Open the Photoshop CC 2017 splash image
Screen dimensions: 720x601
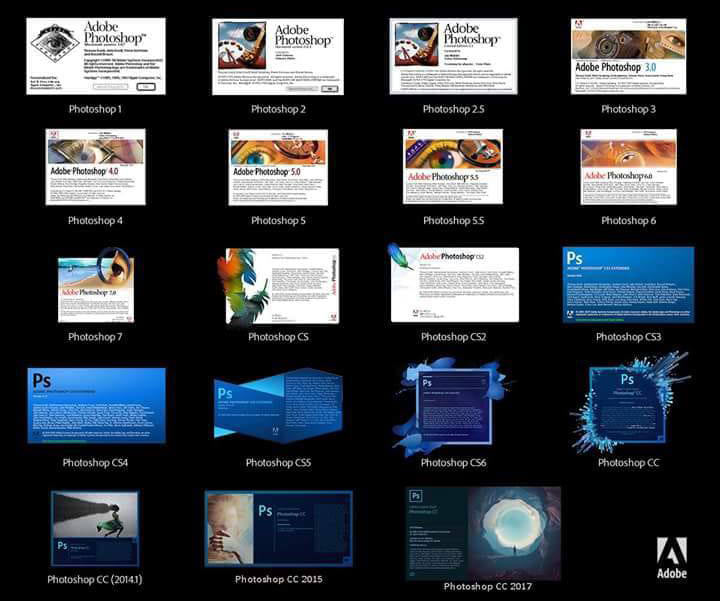483,534
